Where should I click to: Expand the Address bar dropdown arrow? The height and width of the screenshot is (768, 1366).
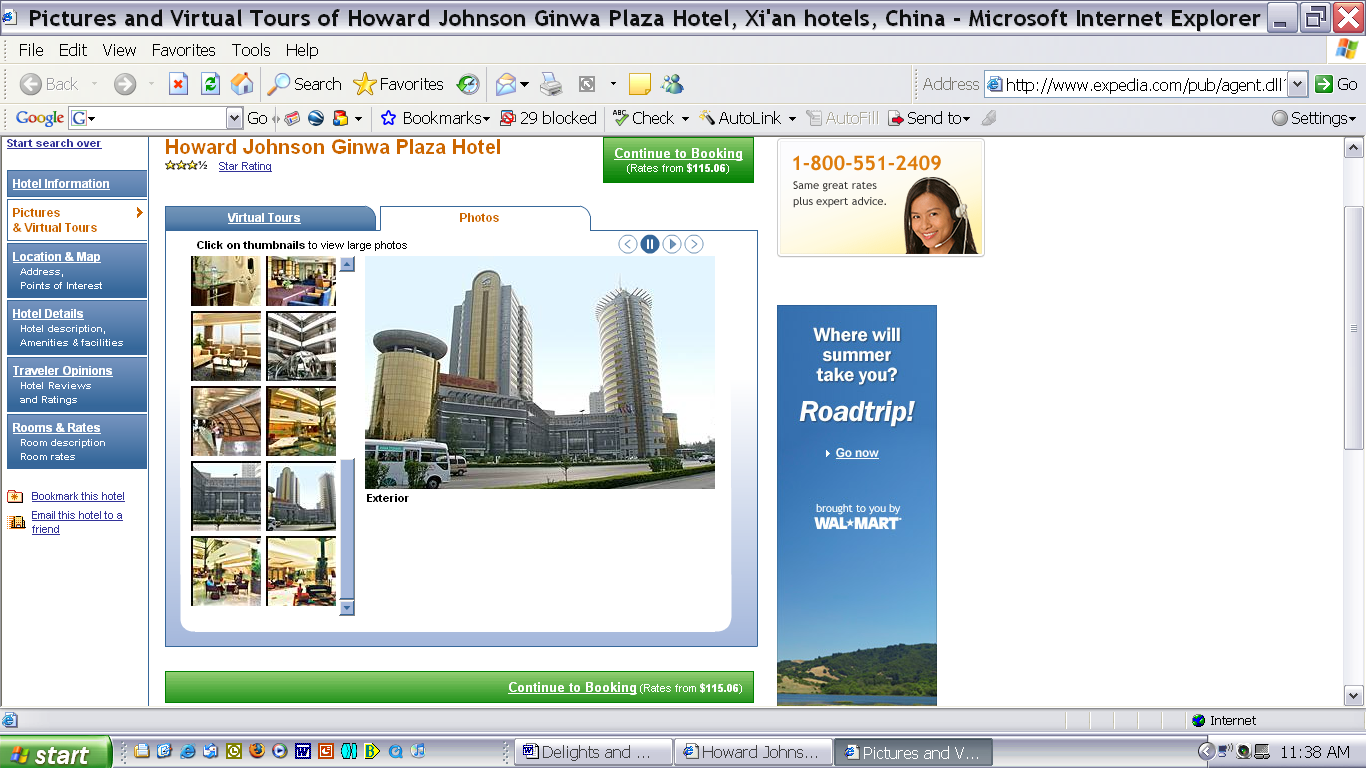pos(1298,85)
